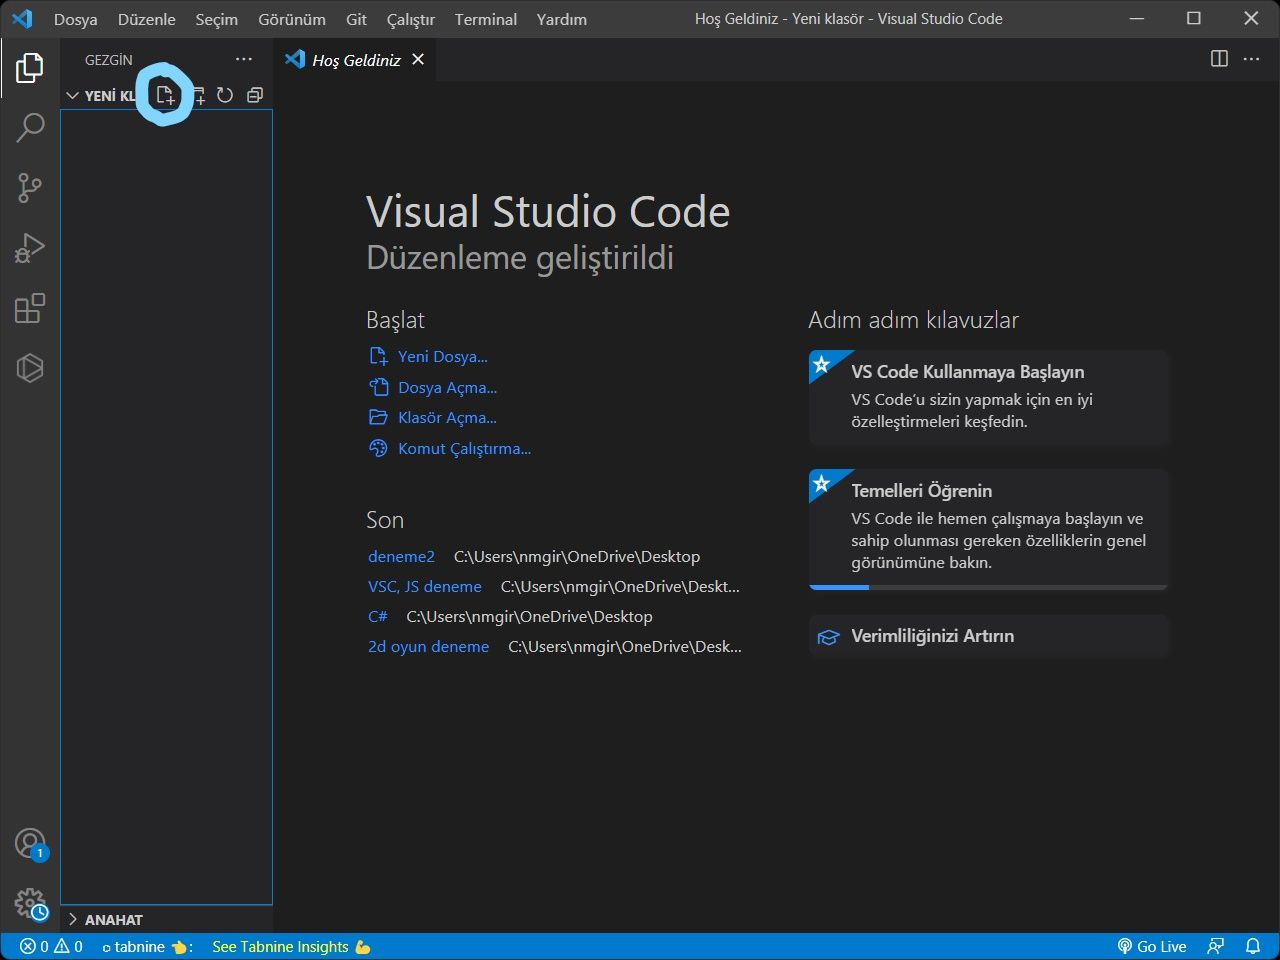Open the Dosya menu
This screenshot has width=1280, height=960.
(x=75, y=19)
